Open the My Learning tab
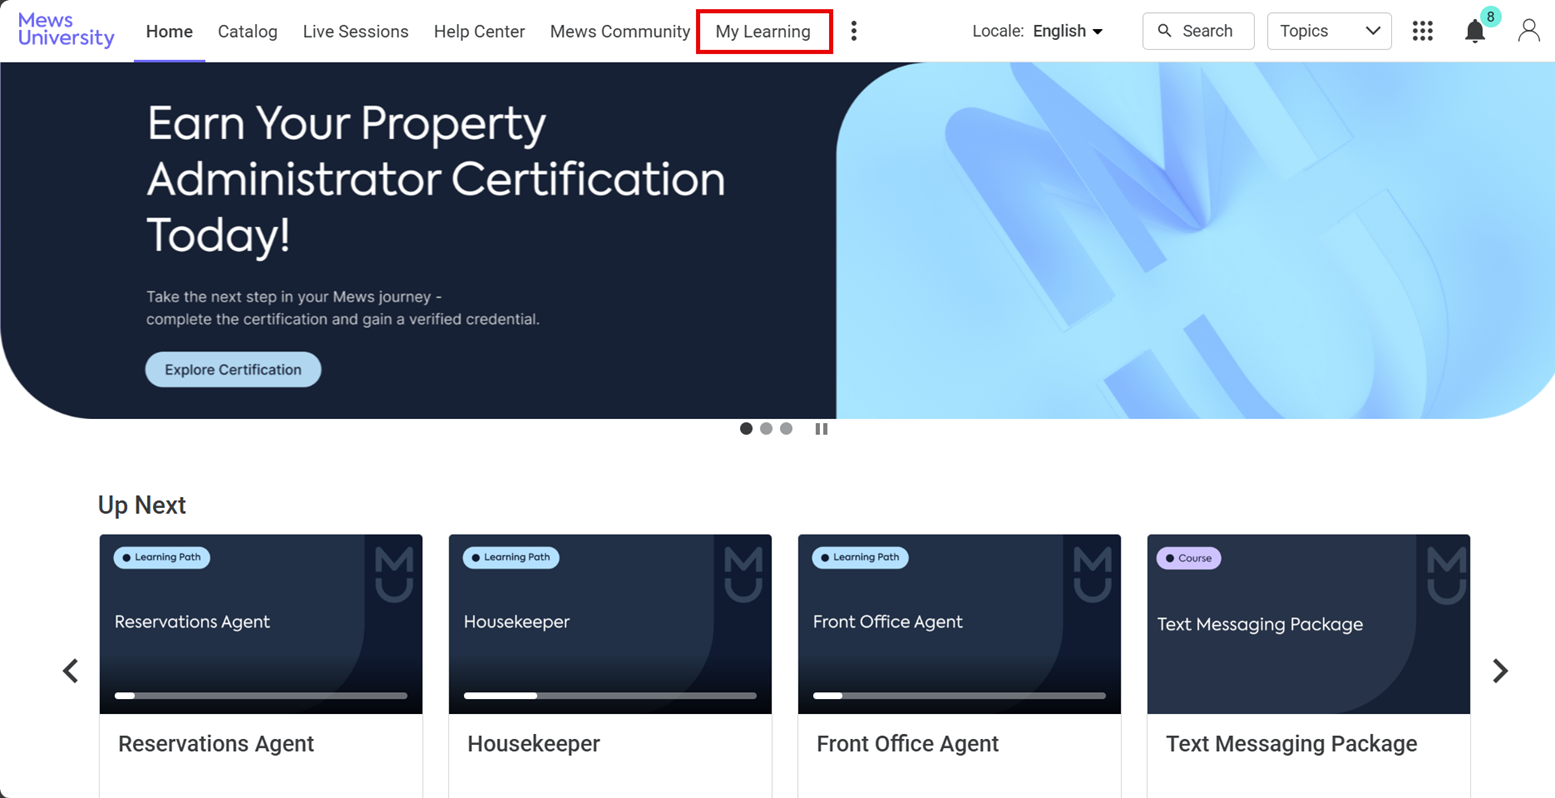1555x798 pixels. 763,32
